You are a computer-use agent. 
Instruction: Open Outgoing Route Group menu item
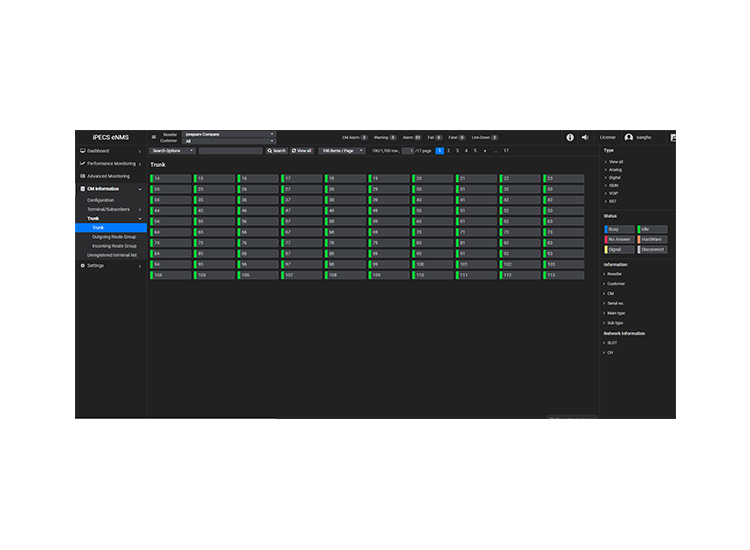[x=114, y=237]
